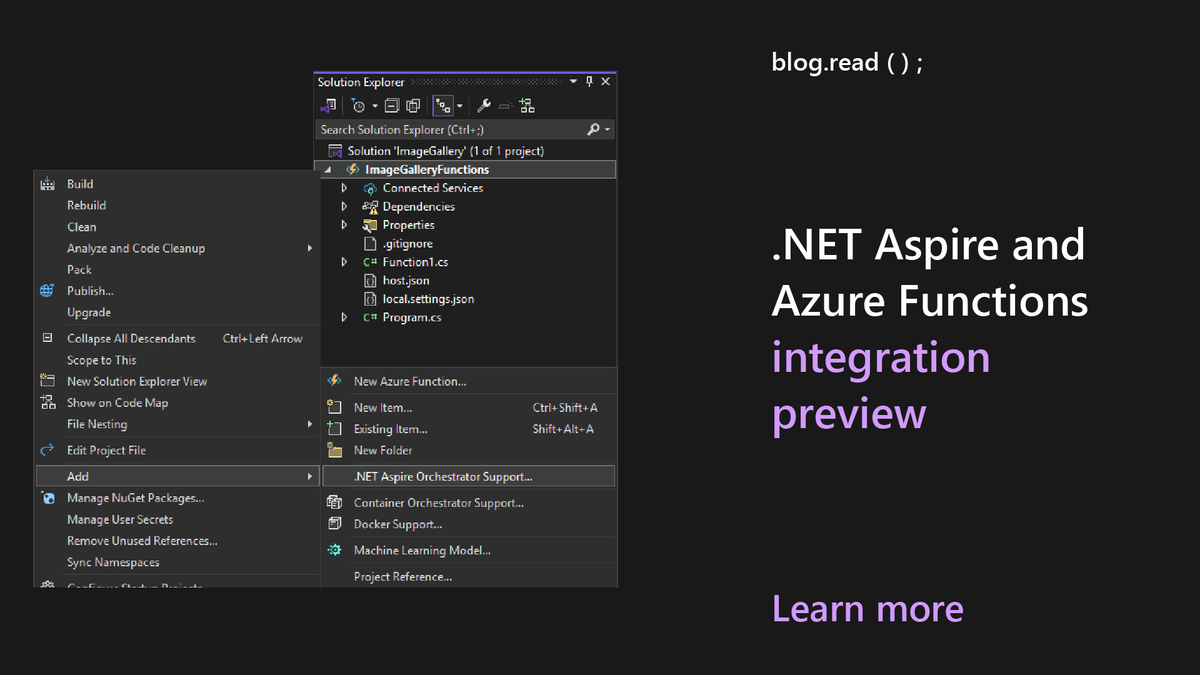Viewport: 1200px width, 675px height.
Task: Expand the Dependencies tree node
Action: point(344,206)
